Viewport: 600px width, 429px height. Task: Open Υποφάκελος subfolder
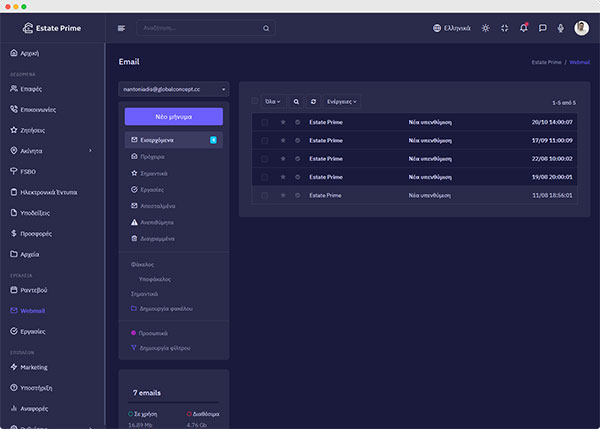coord(155,279)
